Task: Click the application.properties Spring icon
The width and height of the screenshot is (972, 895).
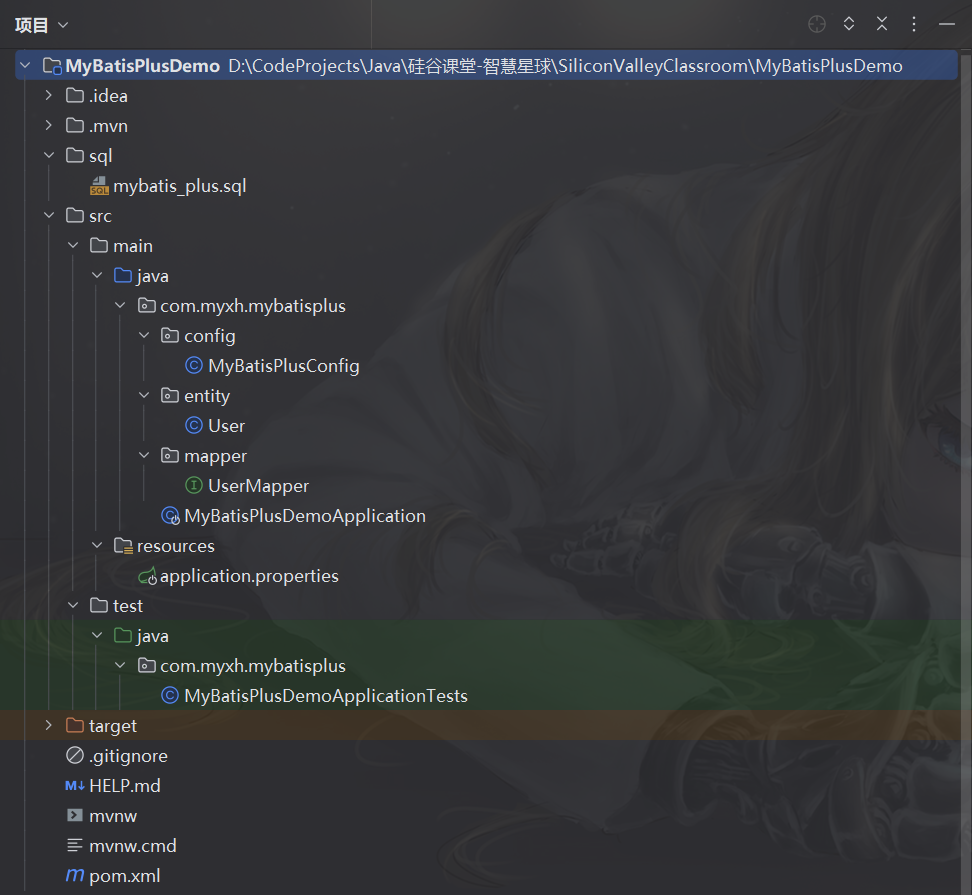Action: (x=148, y=576)
